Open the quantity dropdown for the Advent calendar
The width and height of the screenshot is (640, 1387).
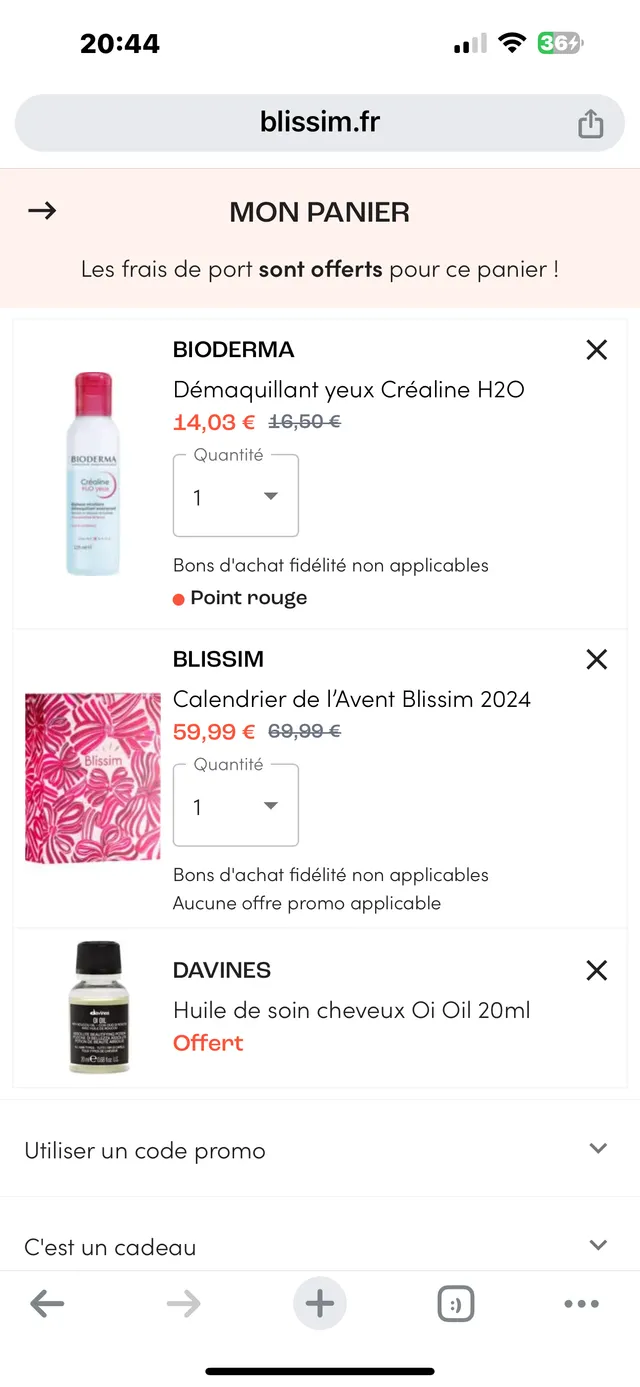pyautogui.click(x=235, y=805)
